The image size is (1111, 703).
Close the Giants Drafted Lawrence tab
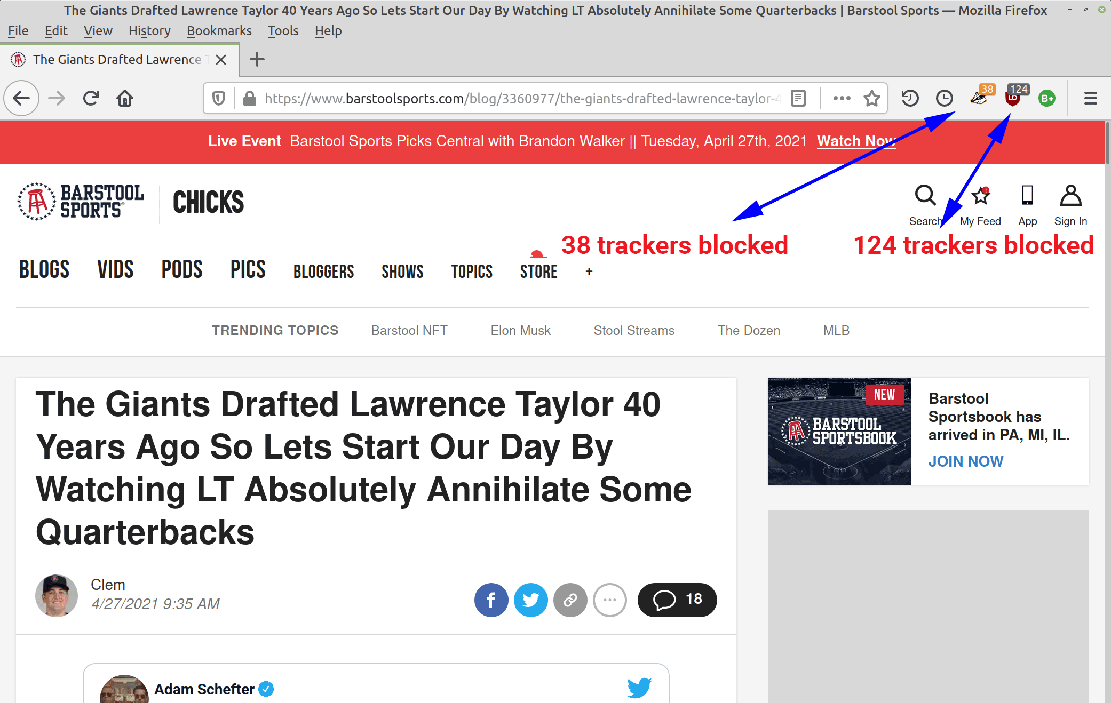pos(221,60)
